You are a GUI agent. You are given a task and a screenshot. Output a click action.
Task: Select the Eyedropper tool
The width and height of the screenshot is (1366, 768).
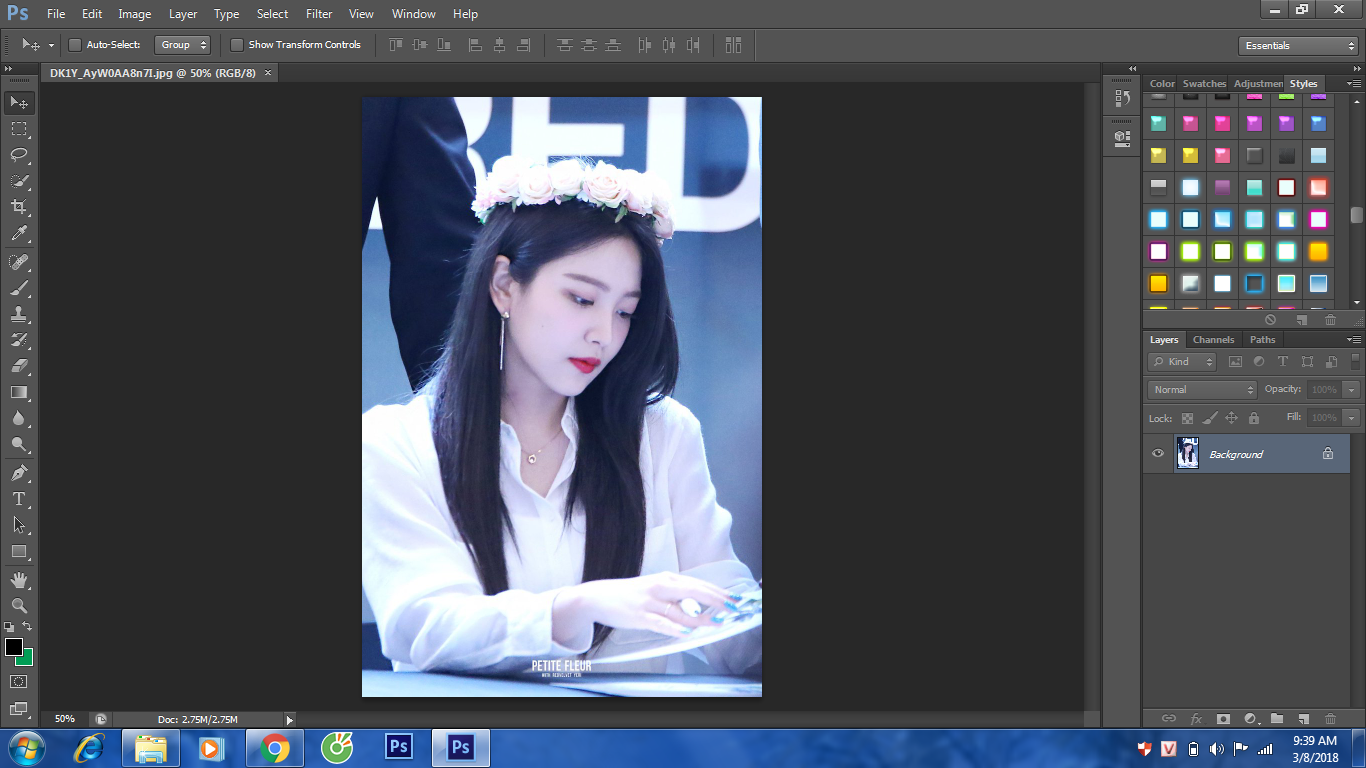coord(19,234)
